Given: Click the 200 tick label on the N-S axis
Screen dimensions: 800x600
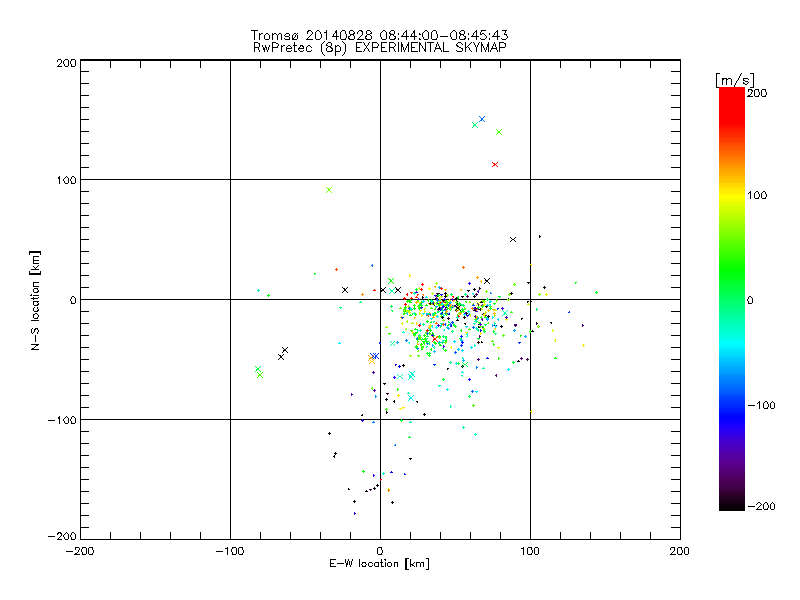Looking at the screenshot, I should (x=66, y=63).
